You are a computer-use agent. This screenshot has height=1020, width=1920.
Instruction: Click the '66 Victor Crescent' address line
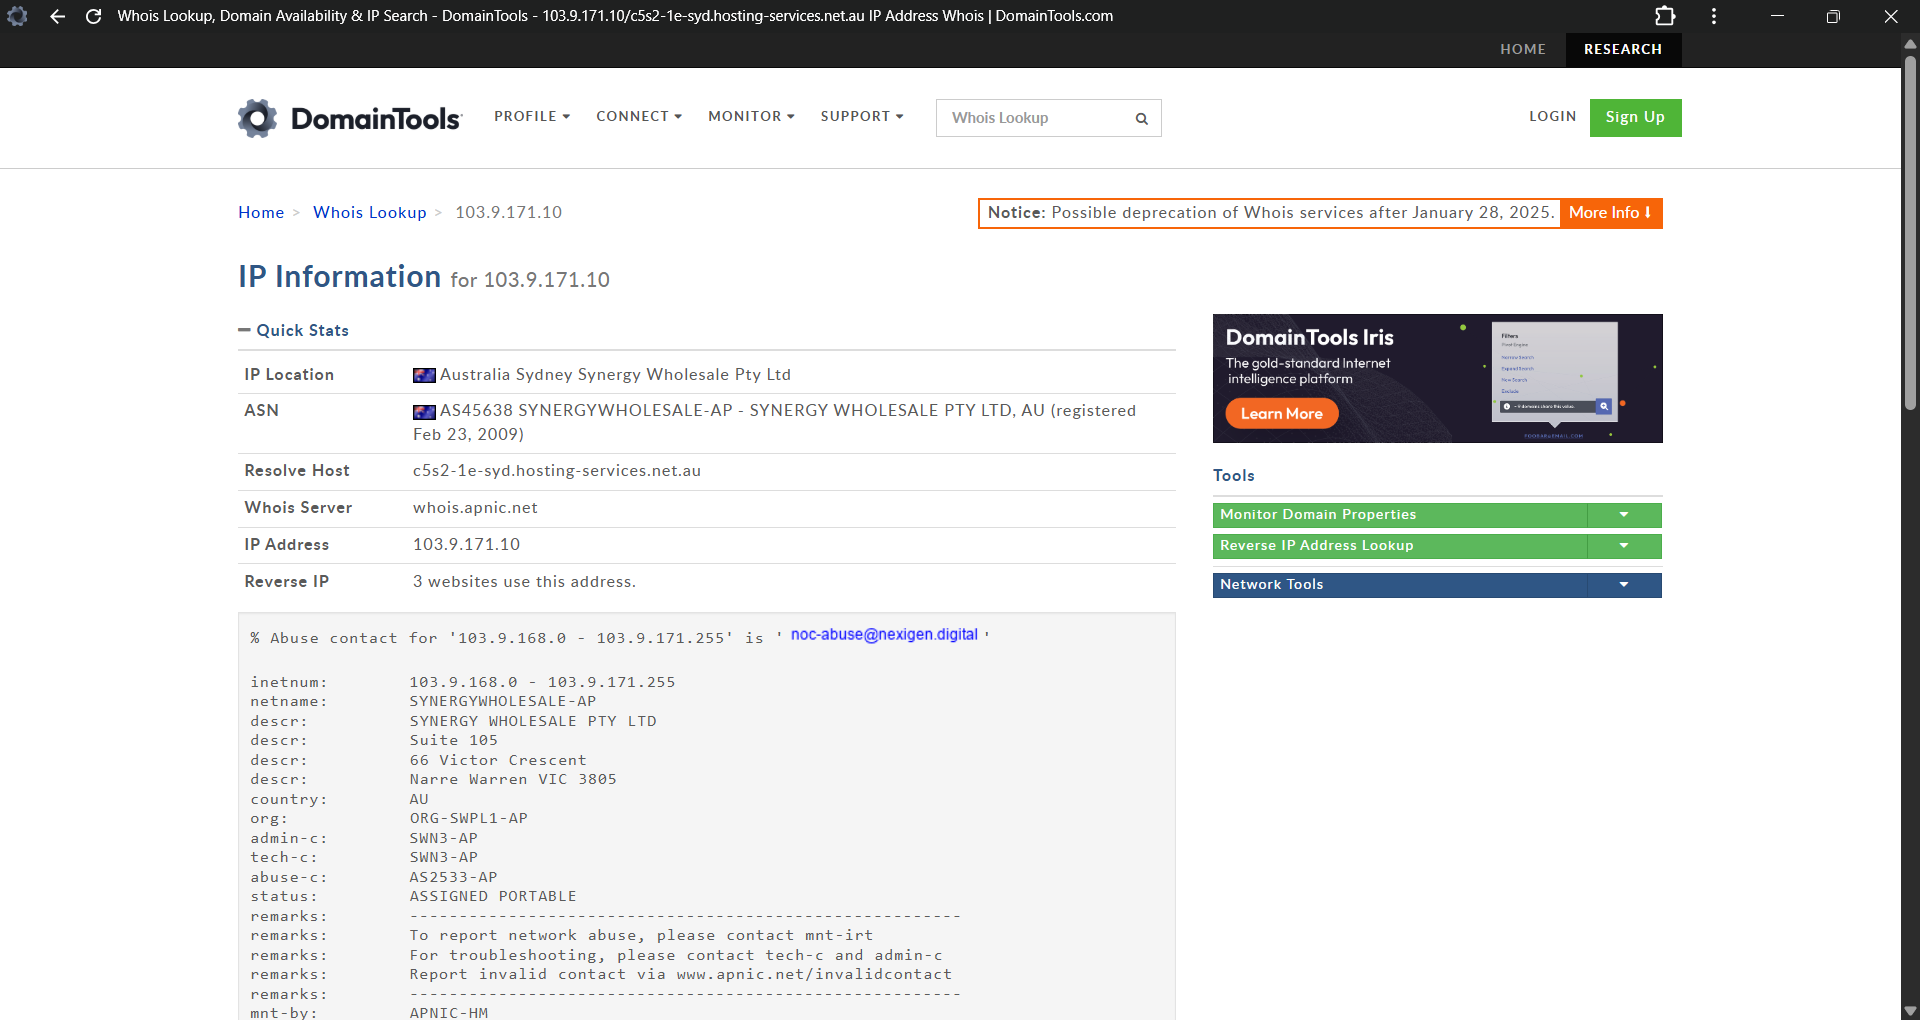tap(498, 761)
